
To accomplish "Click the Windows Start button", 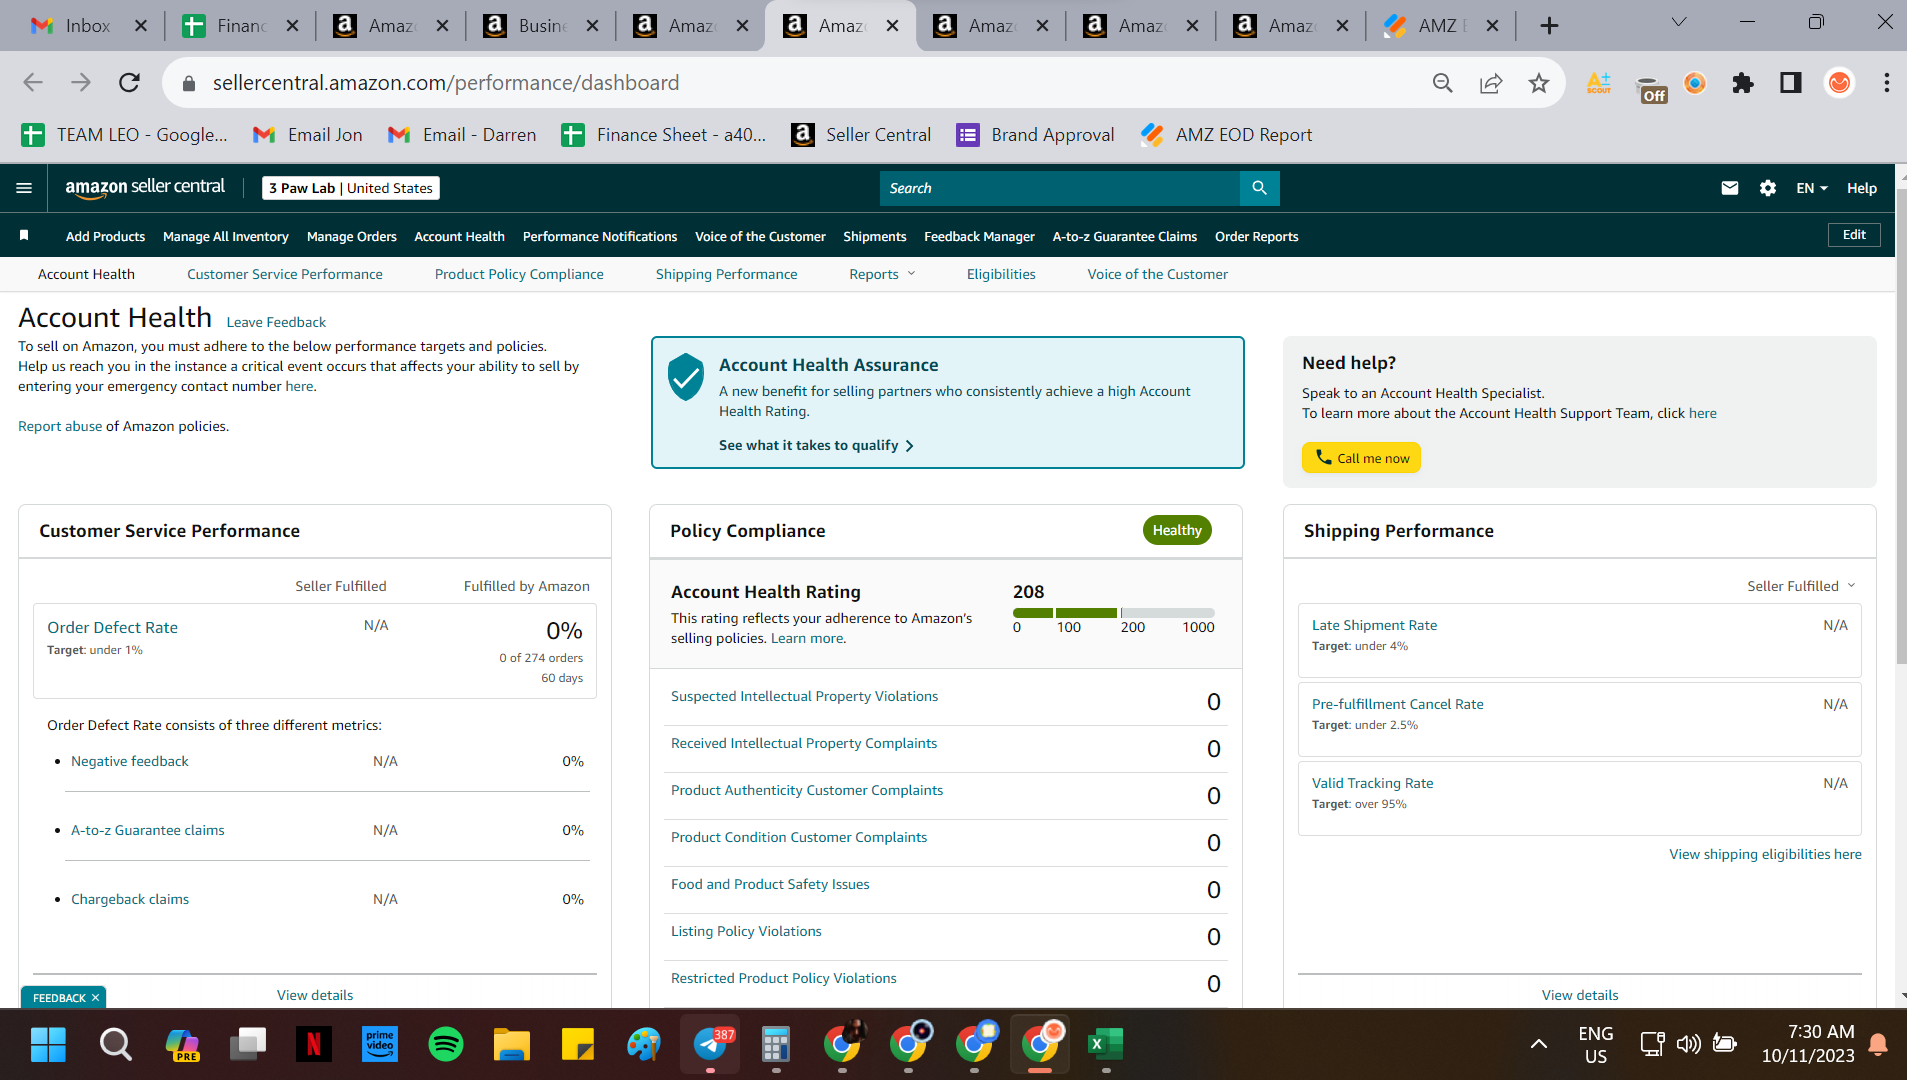I will [x=48, y=1044].
